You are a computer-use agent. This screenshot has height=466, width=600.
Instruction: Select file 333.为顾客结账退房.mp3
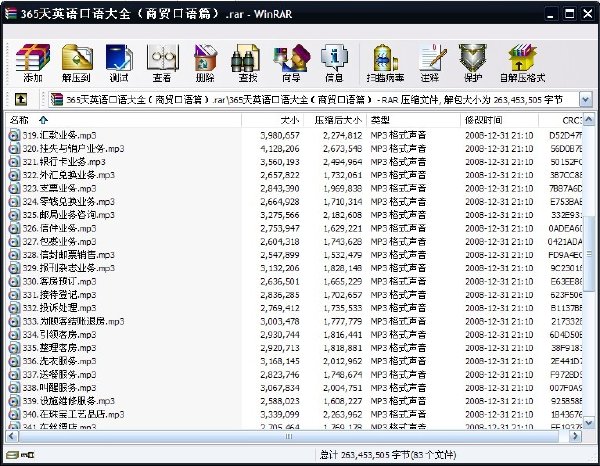point(73,321)
